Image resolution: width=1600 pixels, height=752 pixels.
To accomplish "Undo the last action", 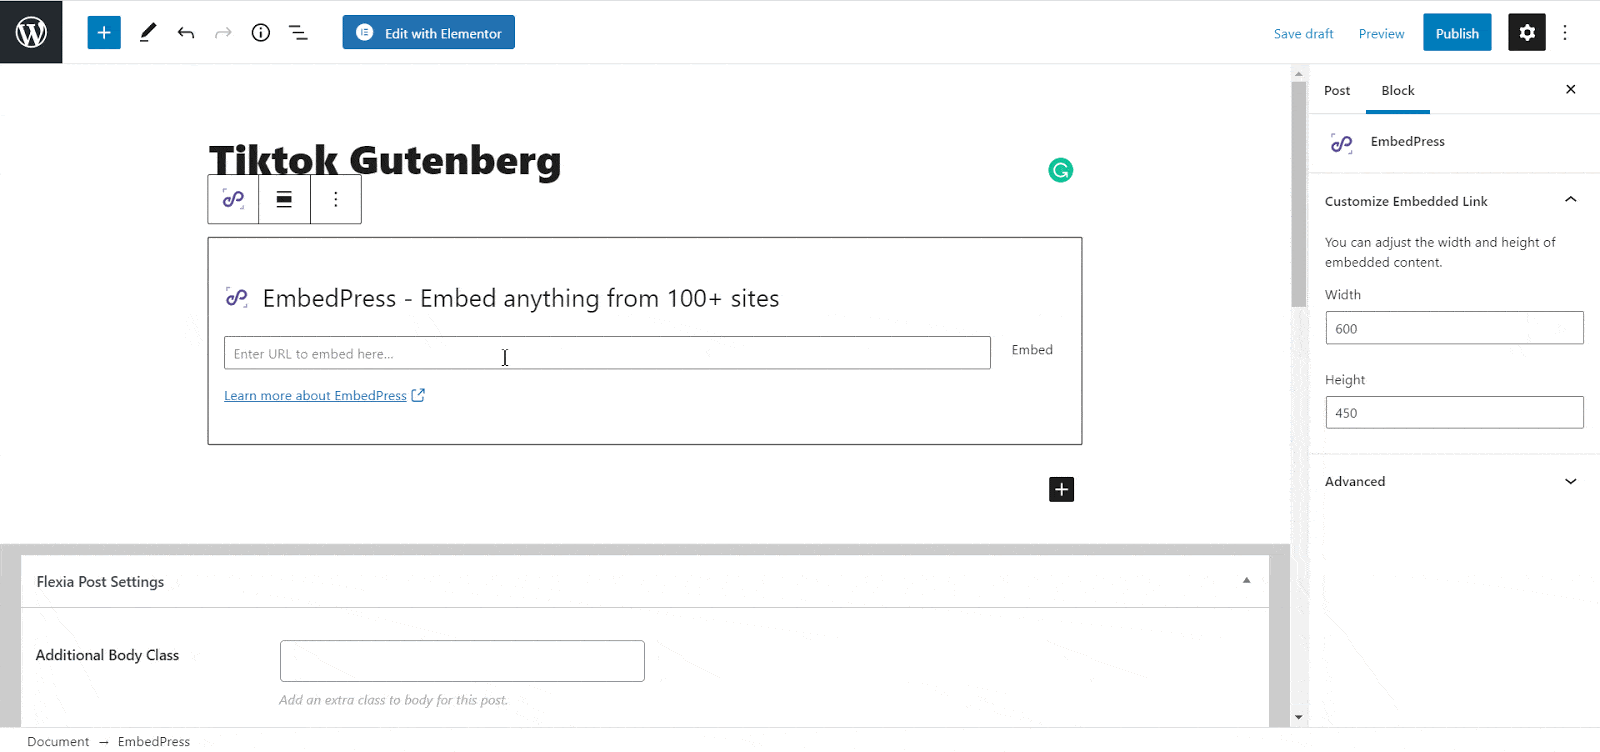I will pos(186,33).
